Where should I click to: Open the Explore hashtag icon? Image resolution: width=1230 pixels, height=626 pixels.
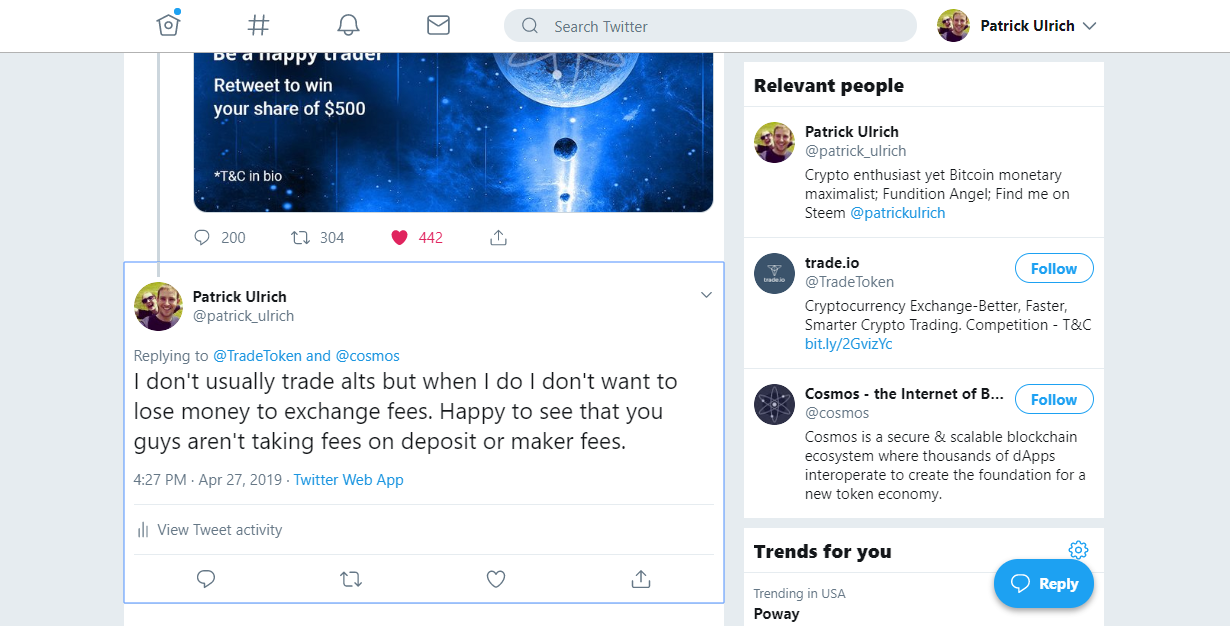point(258,25)
